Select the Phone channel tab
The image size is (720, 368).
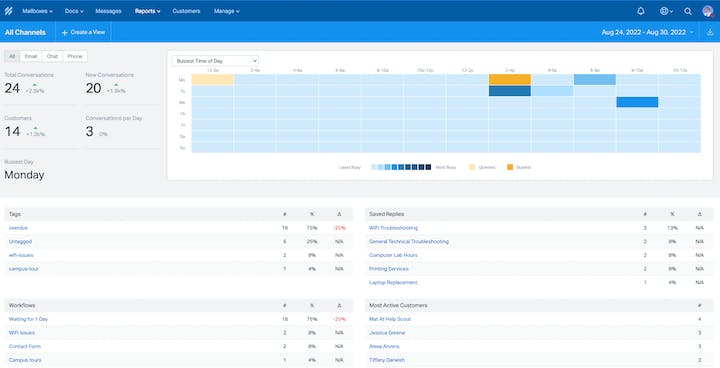point(75,56)
